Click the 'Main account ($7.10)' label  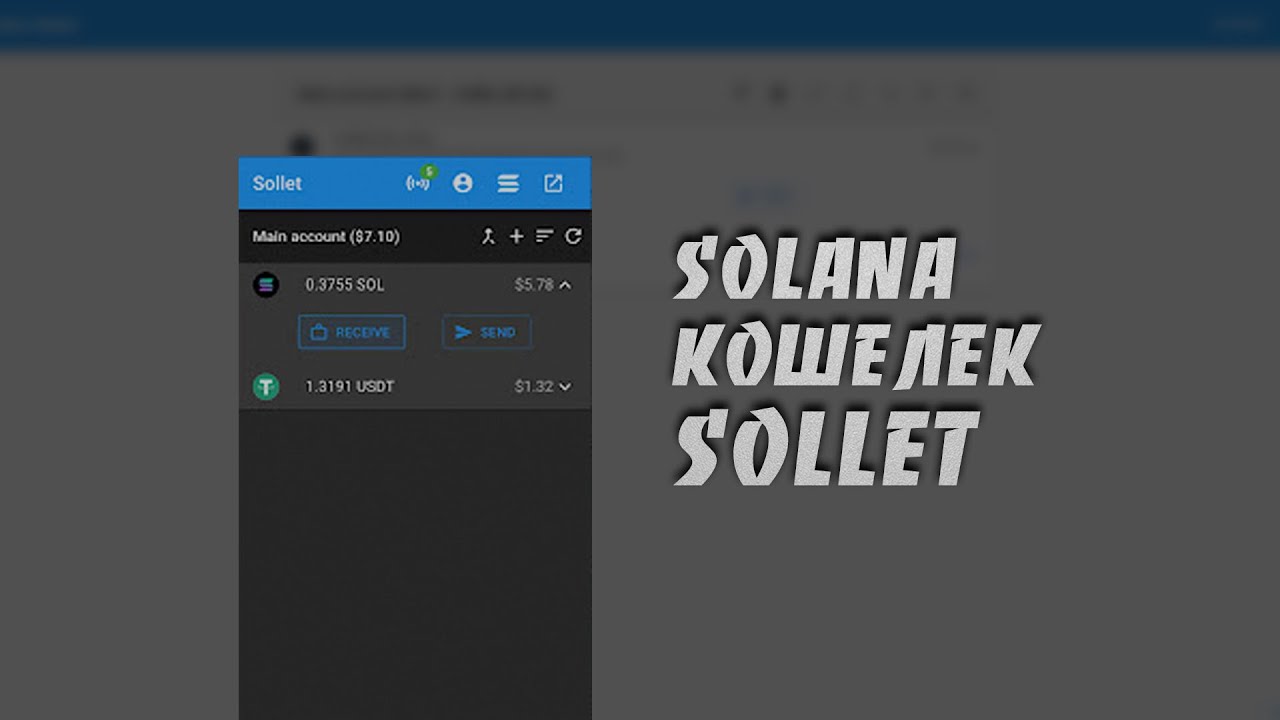pos(326,237)
